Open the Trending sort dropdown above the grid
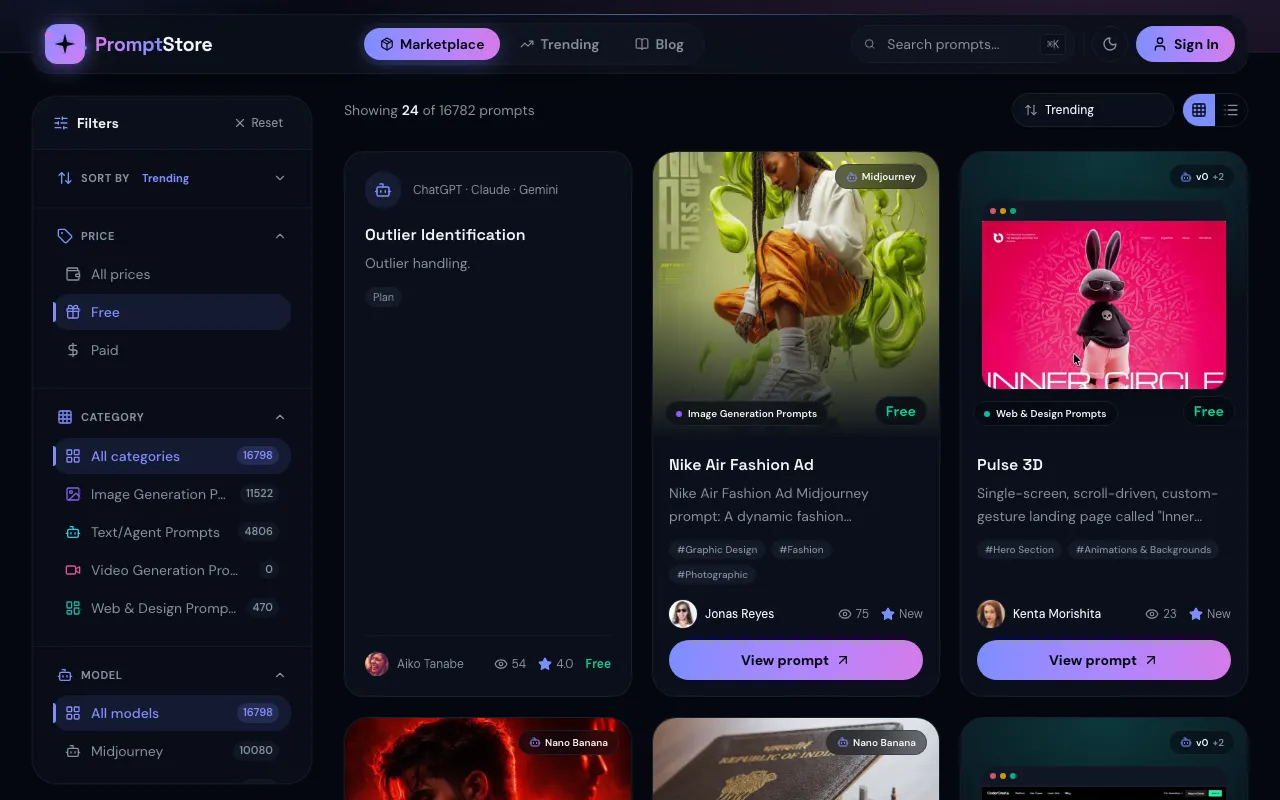 pyautogui.click(x=1093, y=110)
